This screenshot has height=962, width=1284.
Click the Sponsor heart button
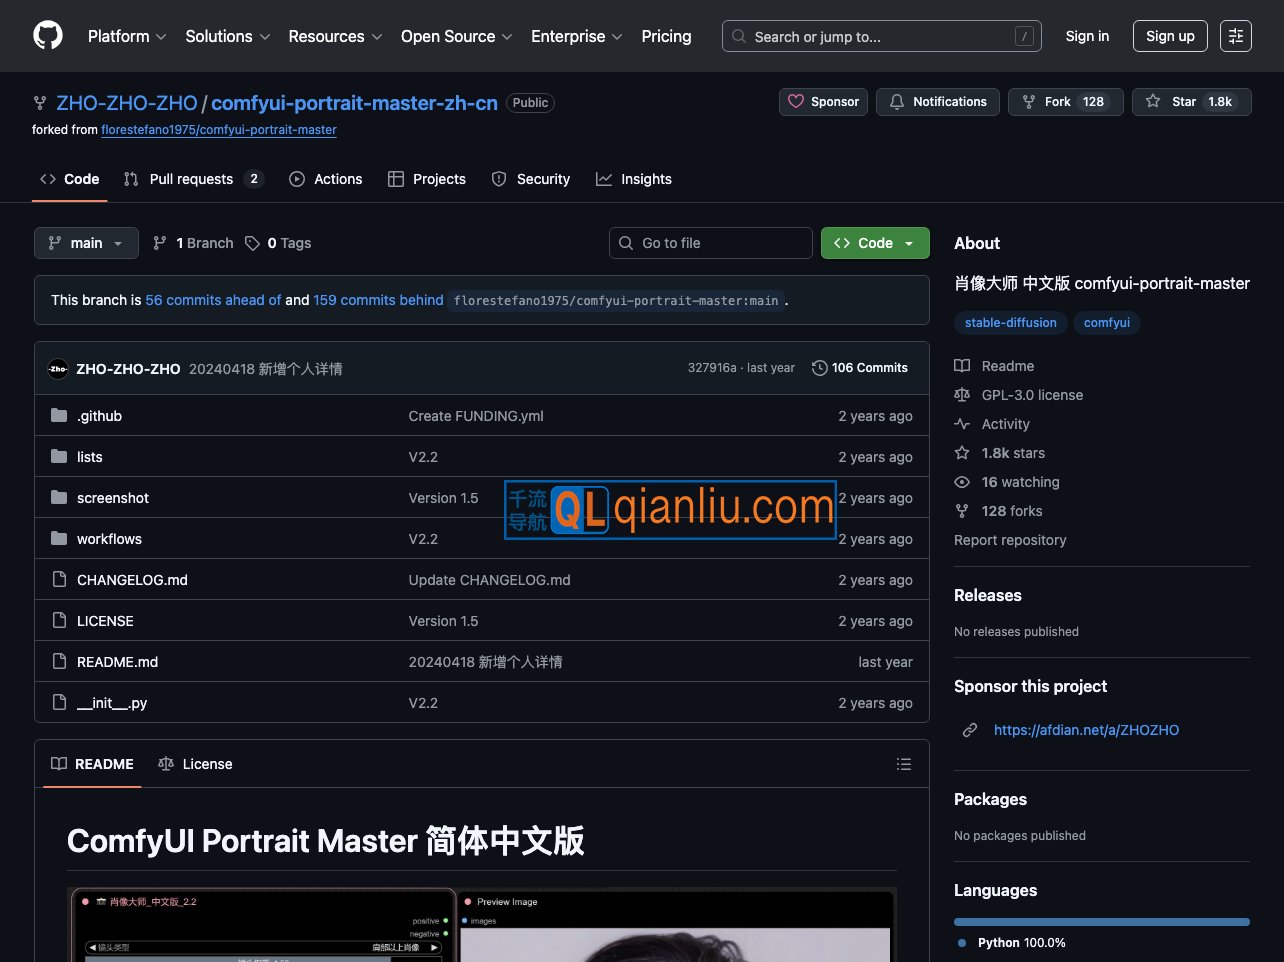[823, 102]
